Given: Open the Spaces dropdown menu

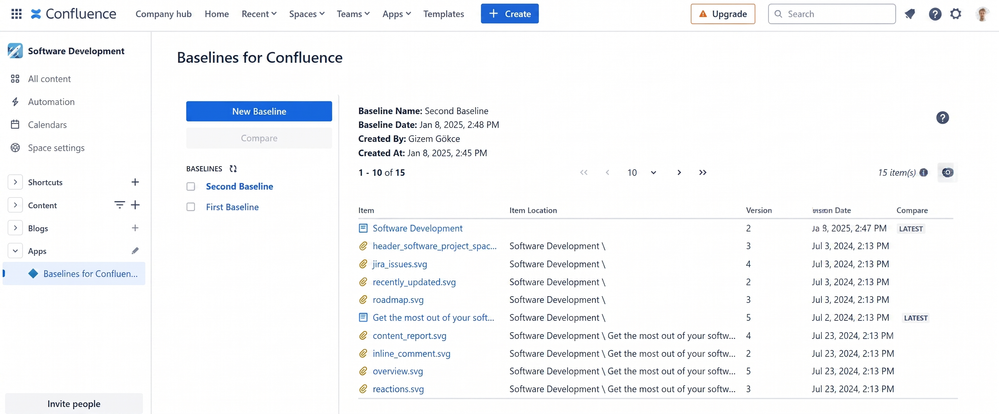Looking at the screenshot, I should pos(306,14).
